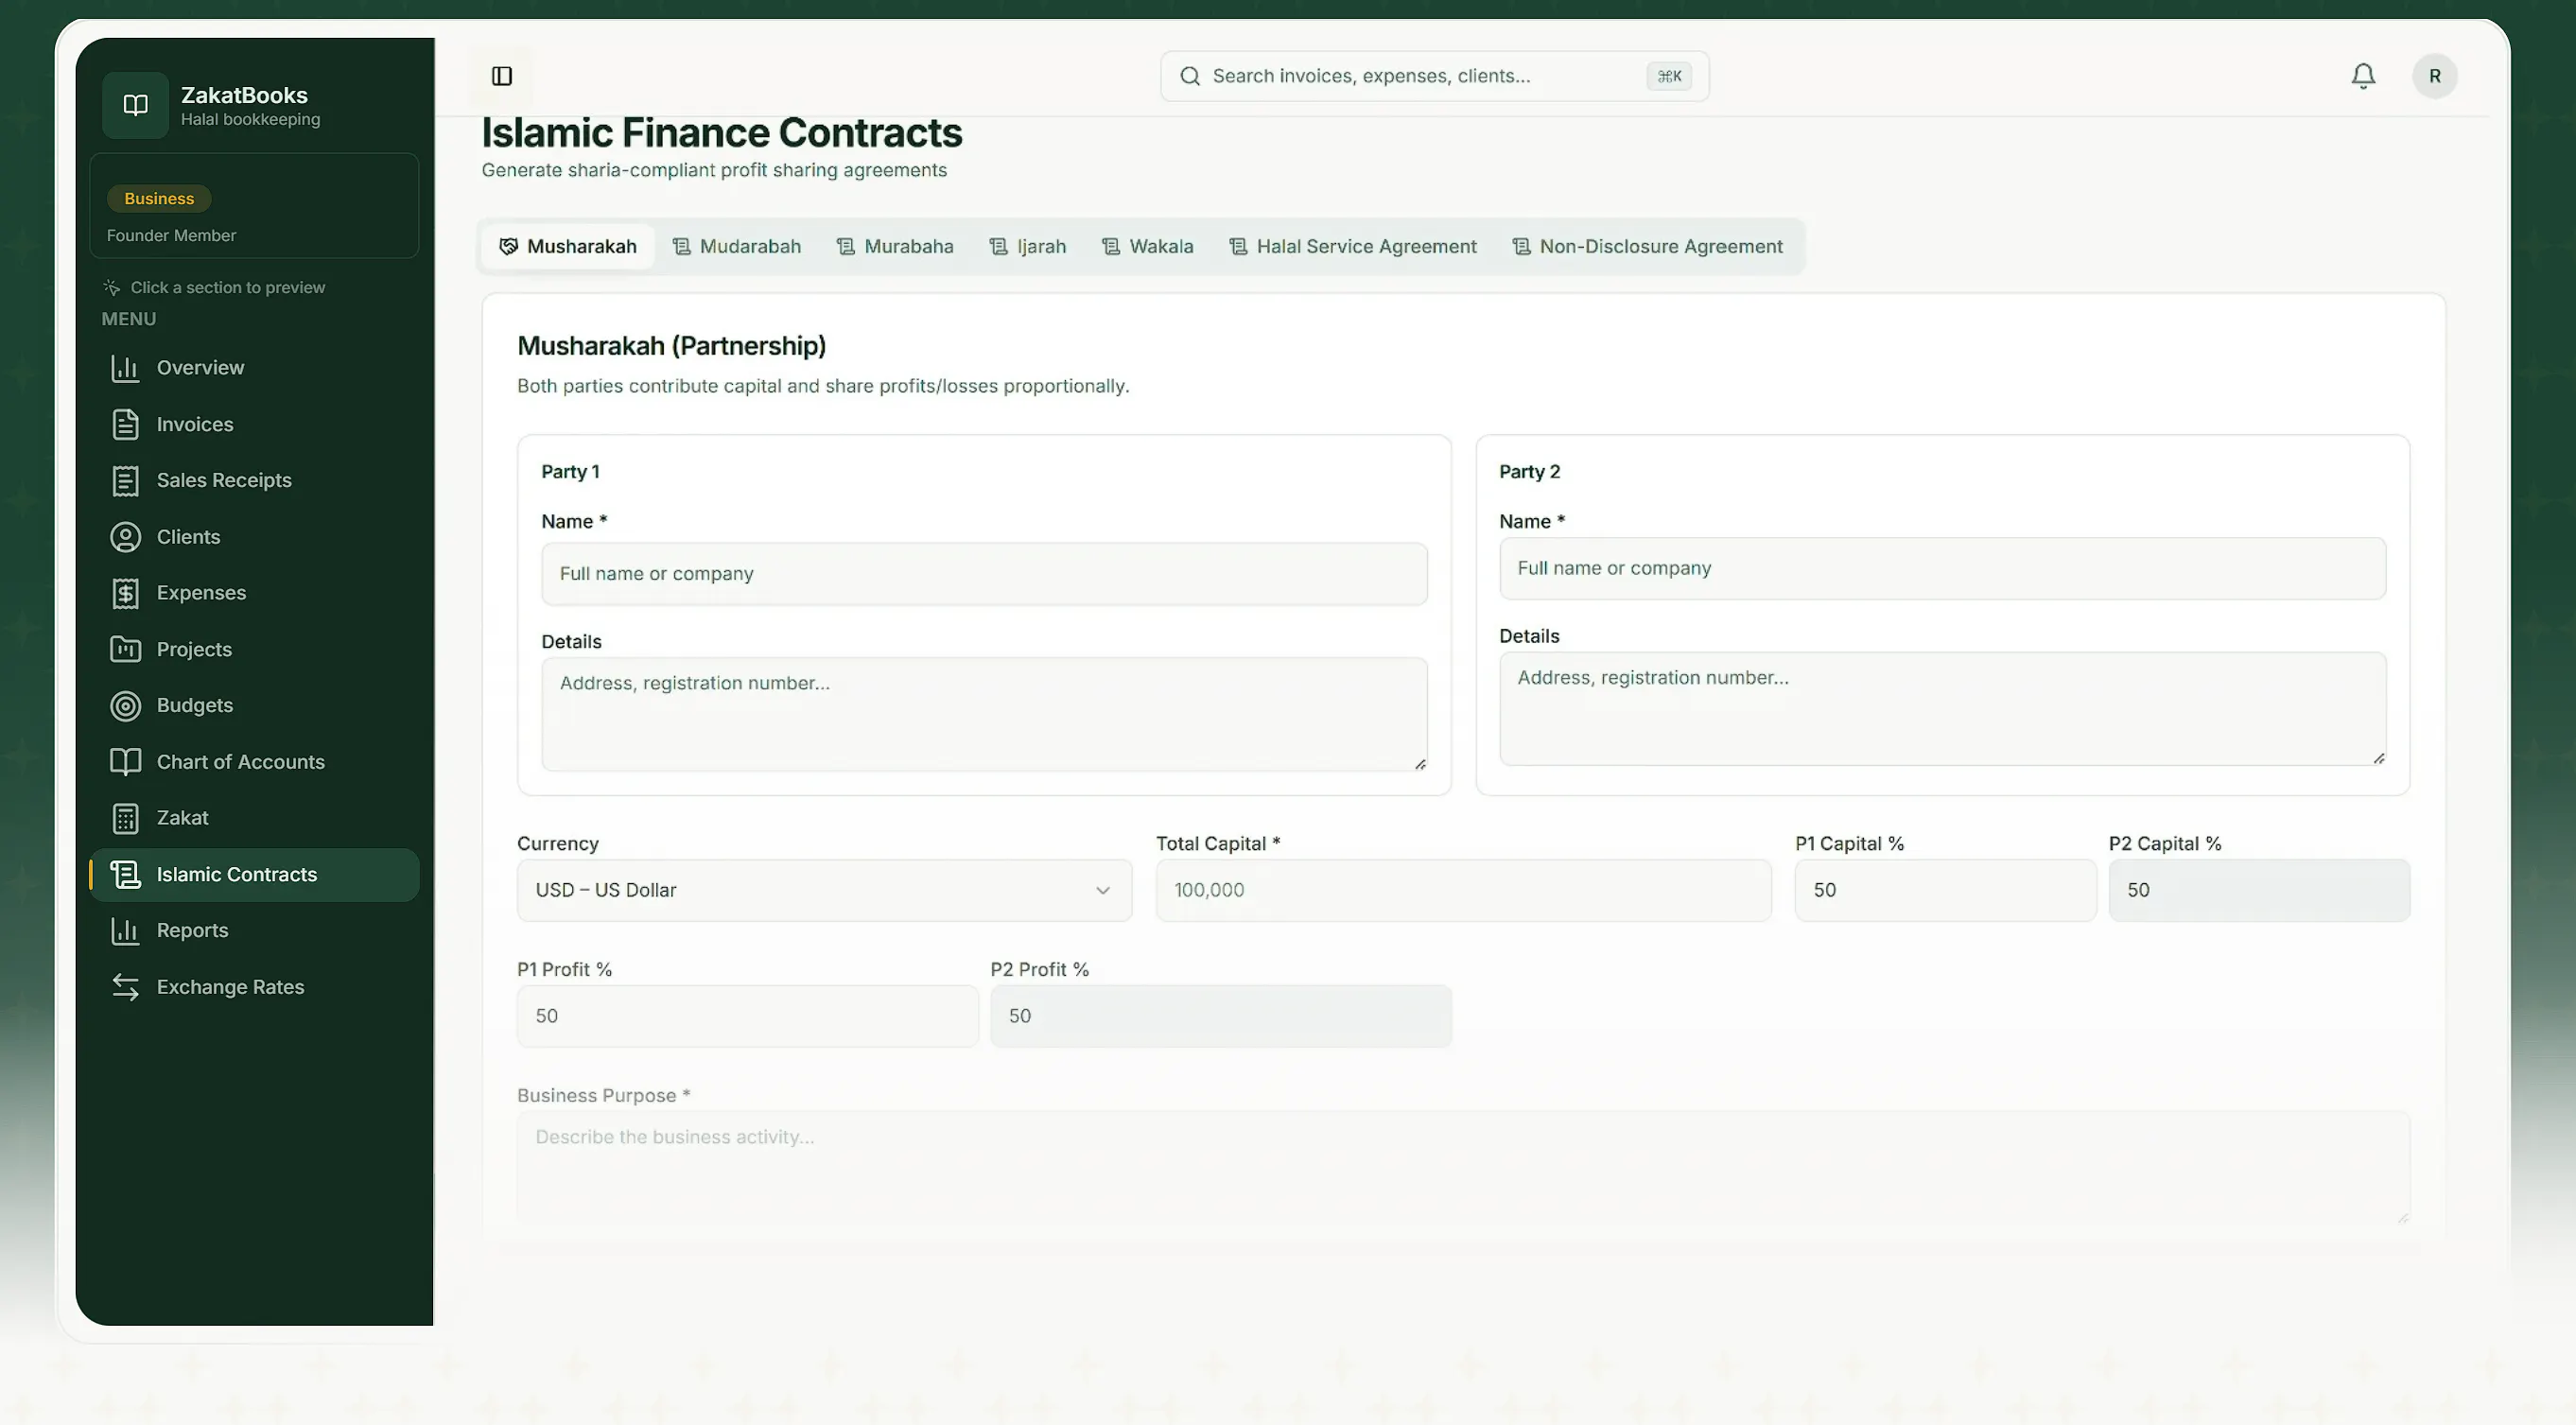Click the Total Capital field
2576x1425 pixels.
coord(1463,890)
